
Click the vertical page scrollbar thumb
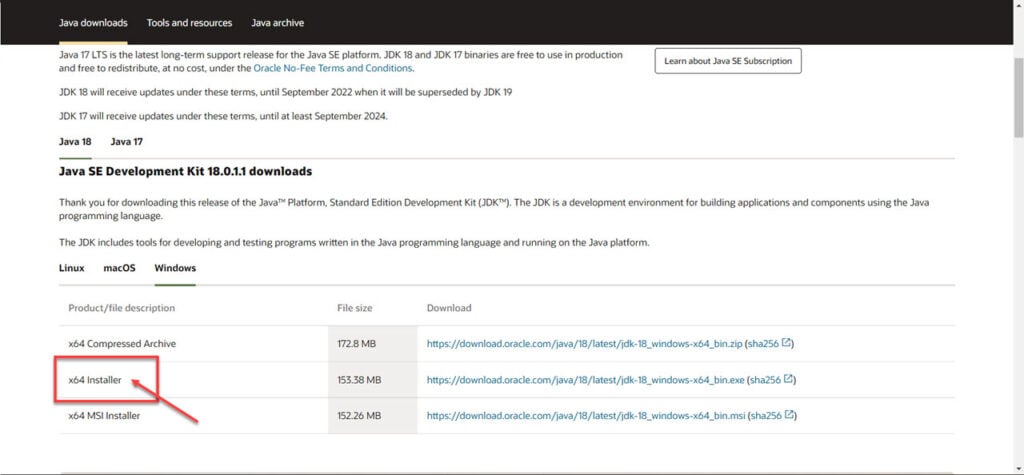(x=1018, y=97)
